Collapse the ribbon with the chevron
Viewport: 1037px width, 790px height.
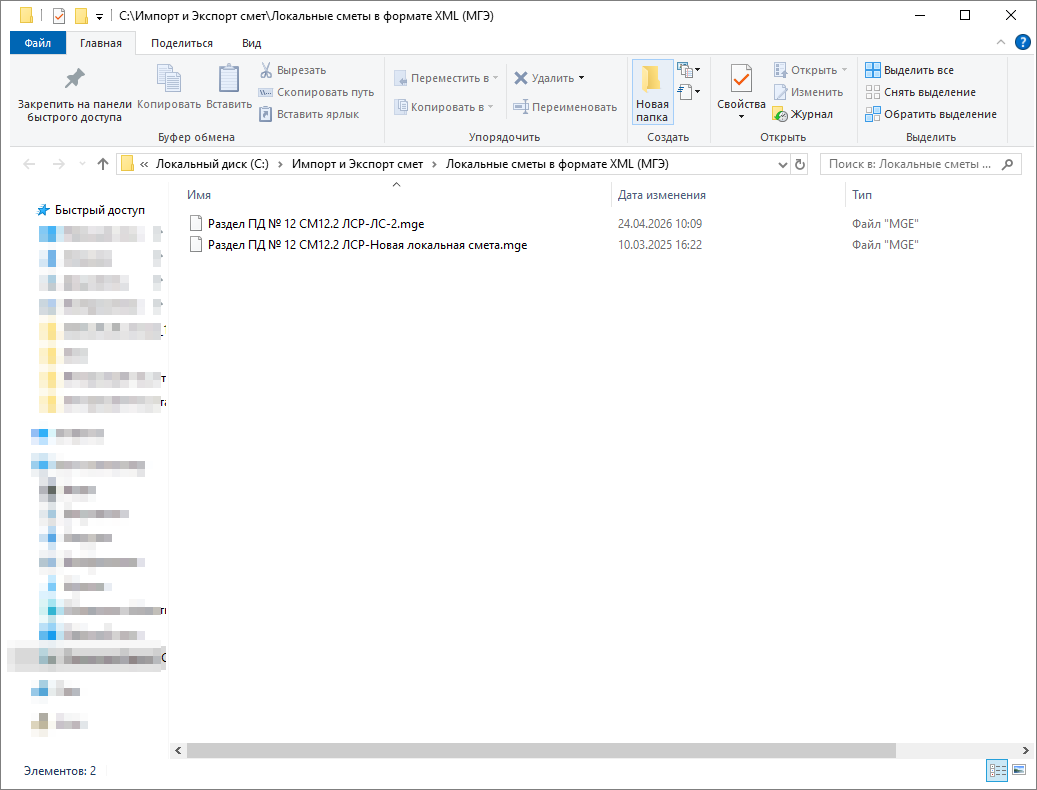(1001, 42)
